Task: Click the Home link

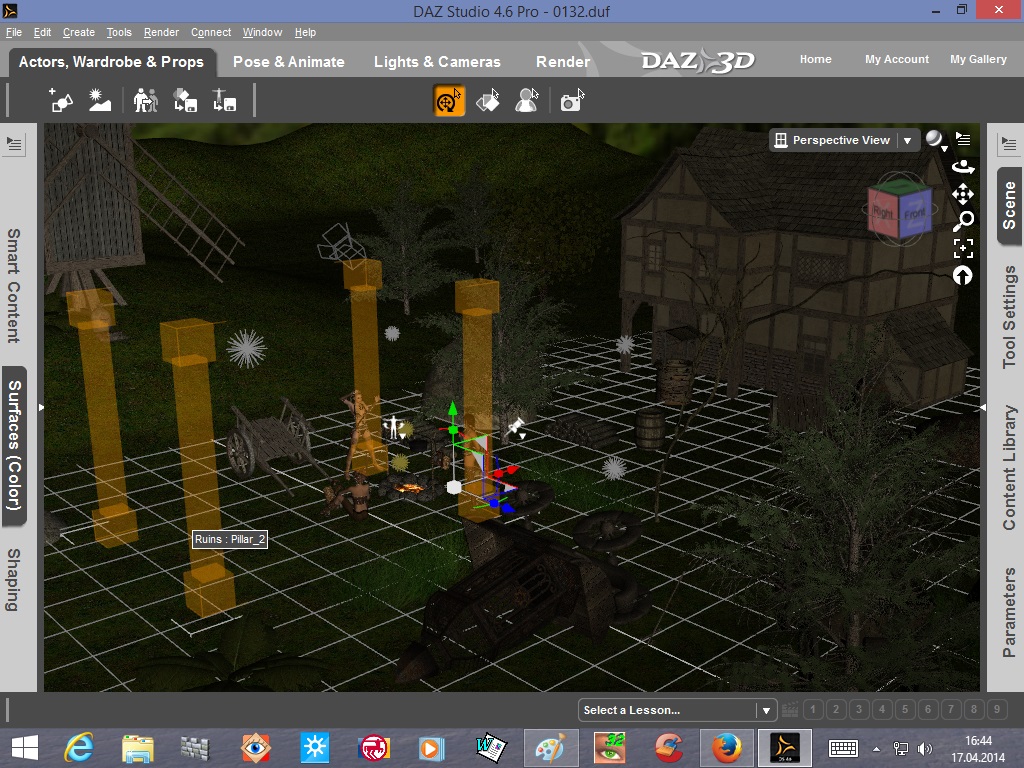Action: tap(816, 59)
